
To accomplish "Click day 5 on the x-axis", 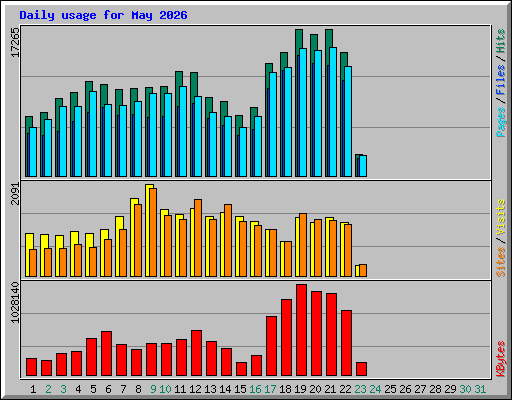I will 93,389.
